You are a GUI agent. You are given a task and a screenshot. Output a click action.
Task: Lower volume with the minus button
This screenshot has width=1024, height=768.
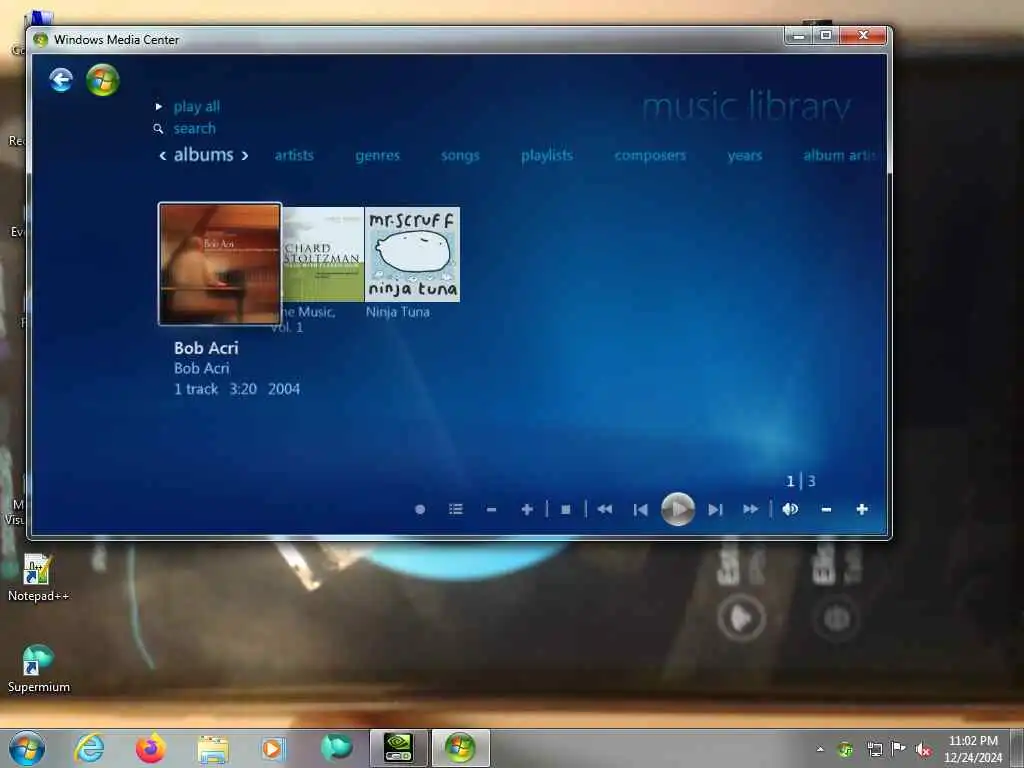click(x=826, y=509)
